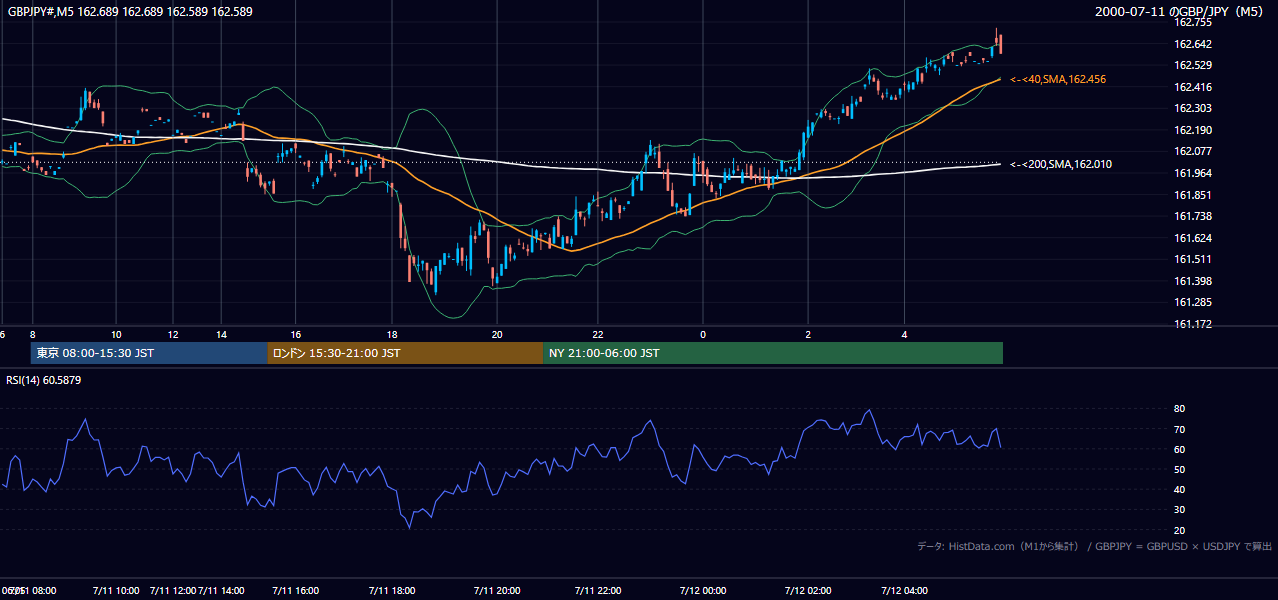Click price axis value 161.738
1278x600 pixels.
(x=1192, y=216)
